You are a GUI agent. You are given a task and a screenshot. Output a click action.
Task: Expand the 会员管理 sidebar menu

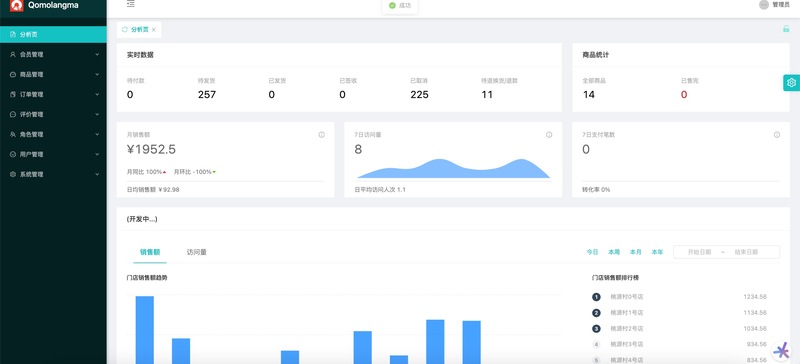click(x=53, y=54)
